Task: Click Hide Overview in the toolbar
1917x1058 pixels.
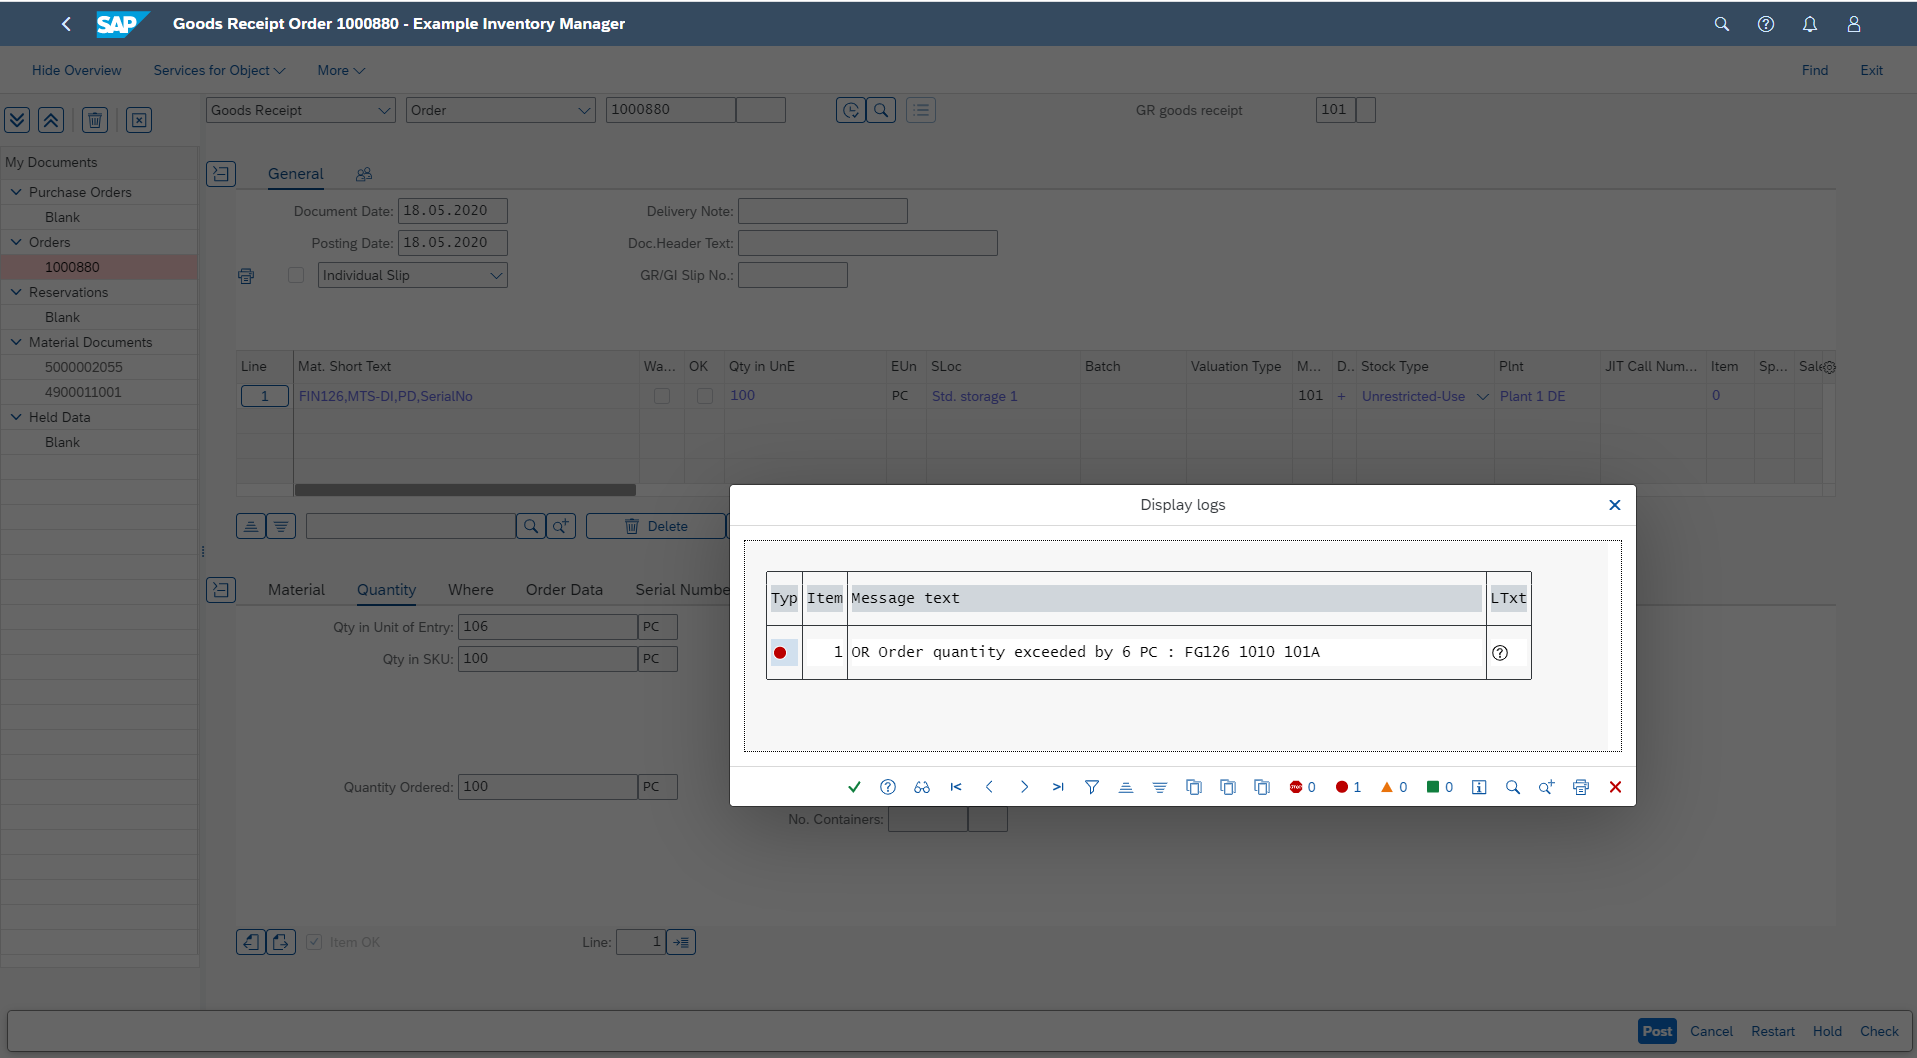Action: tap(76, 70)
